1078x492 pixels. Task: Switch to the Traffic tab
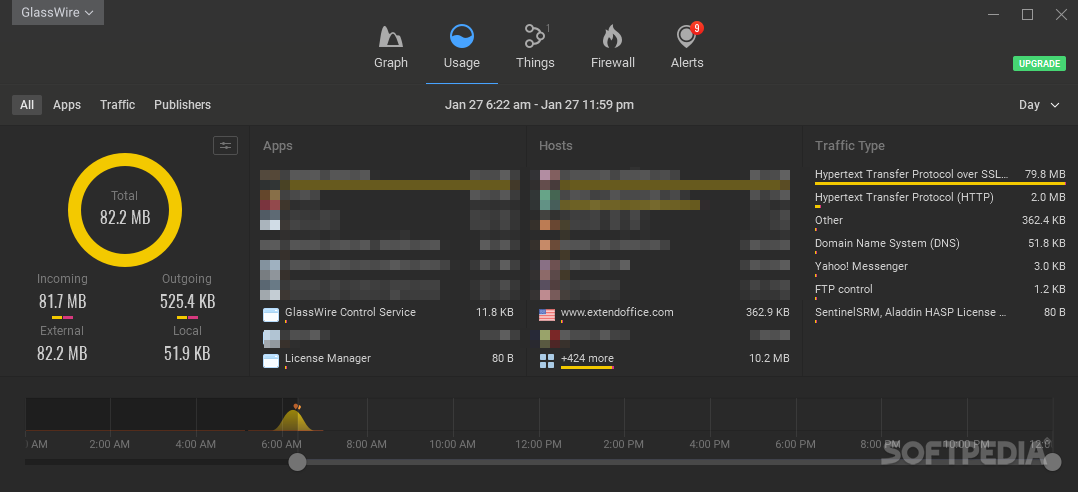pyautogui.click(x=118, y=105)
